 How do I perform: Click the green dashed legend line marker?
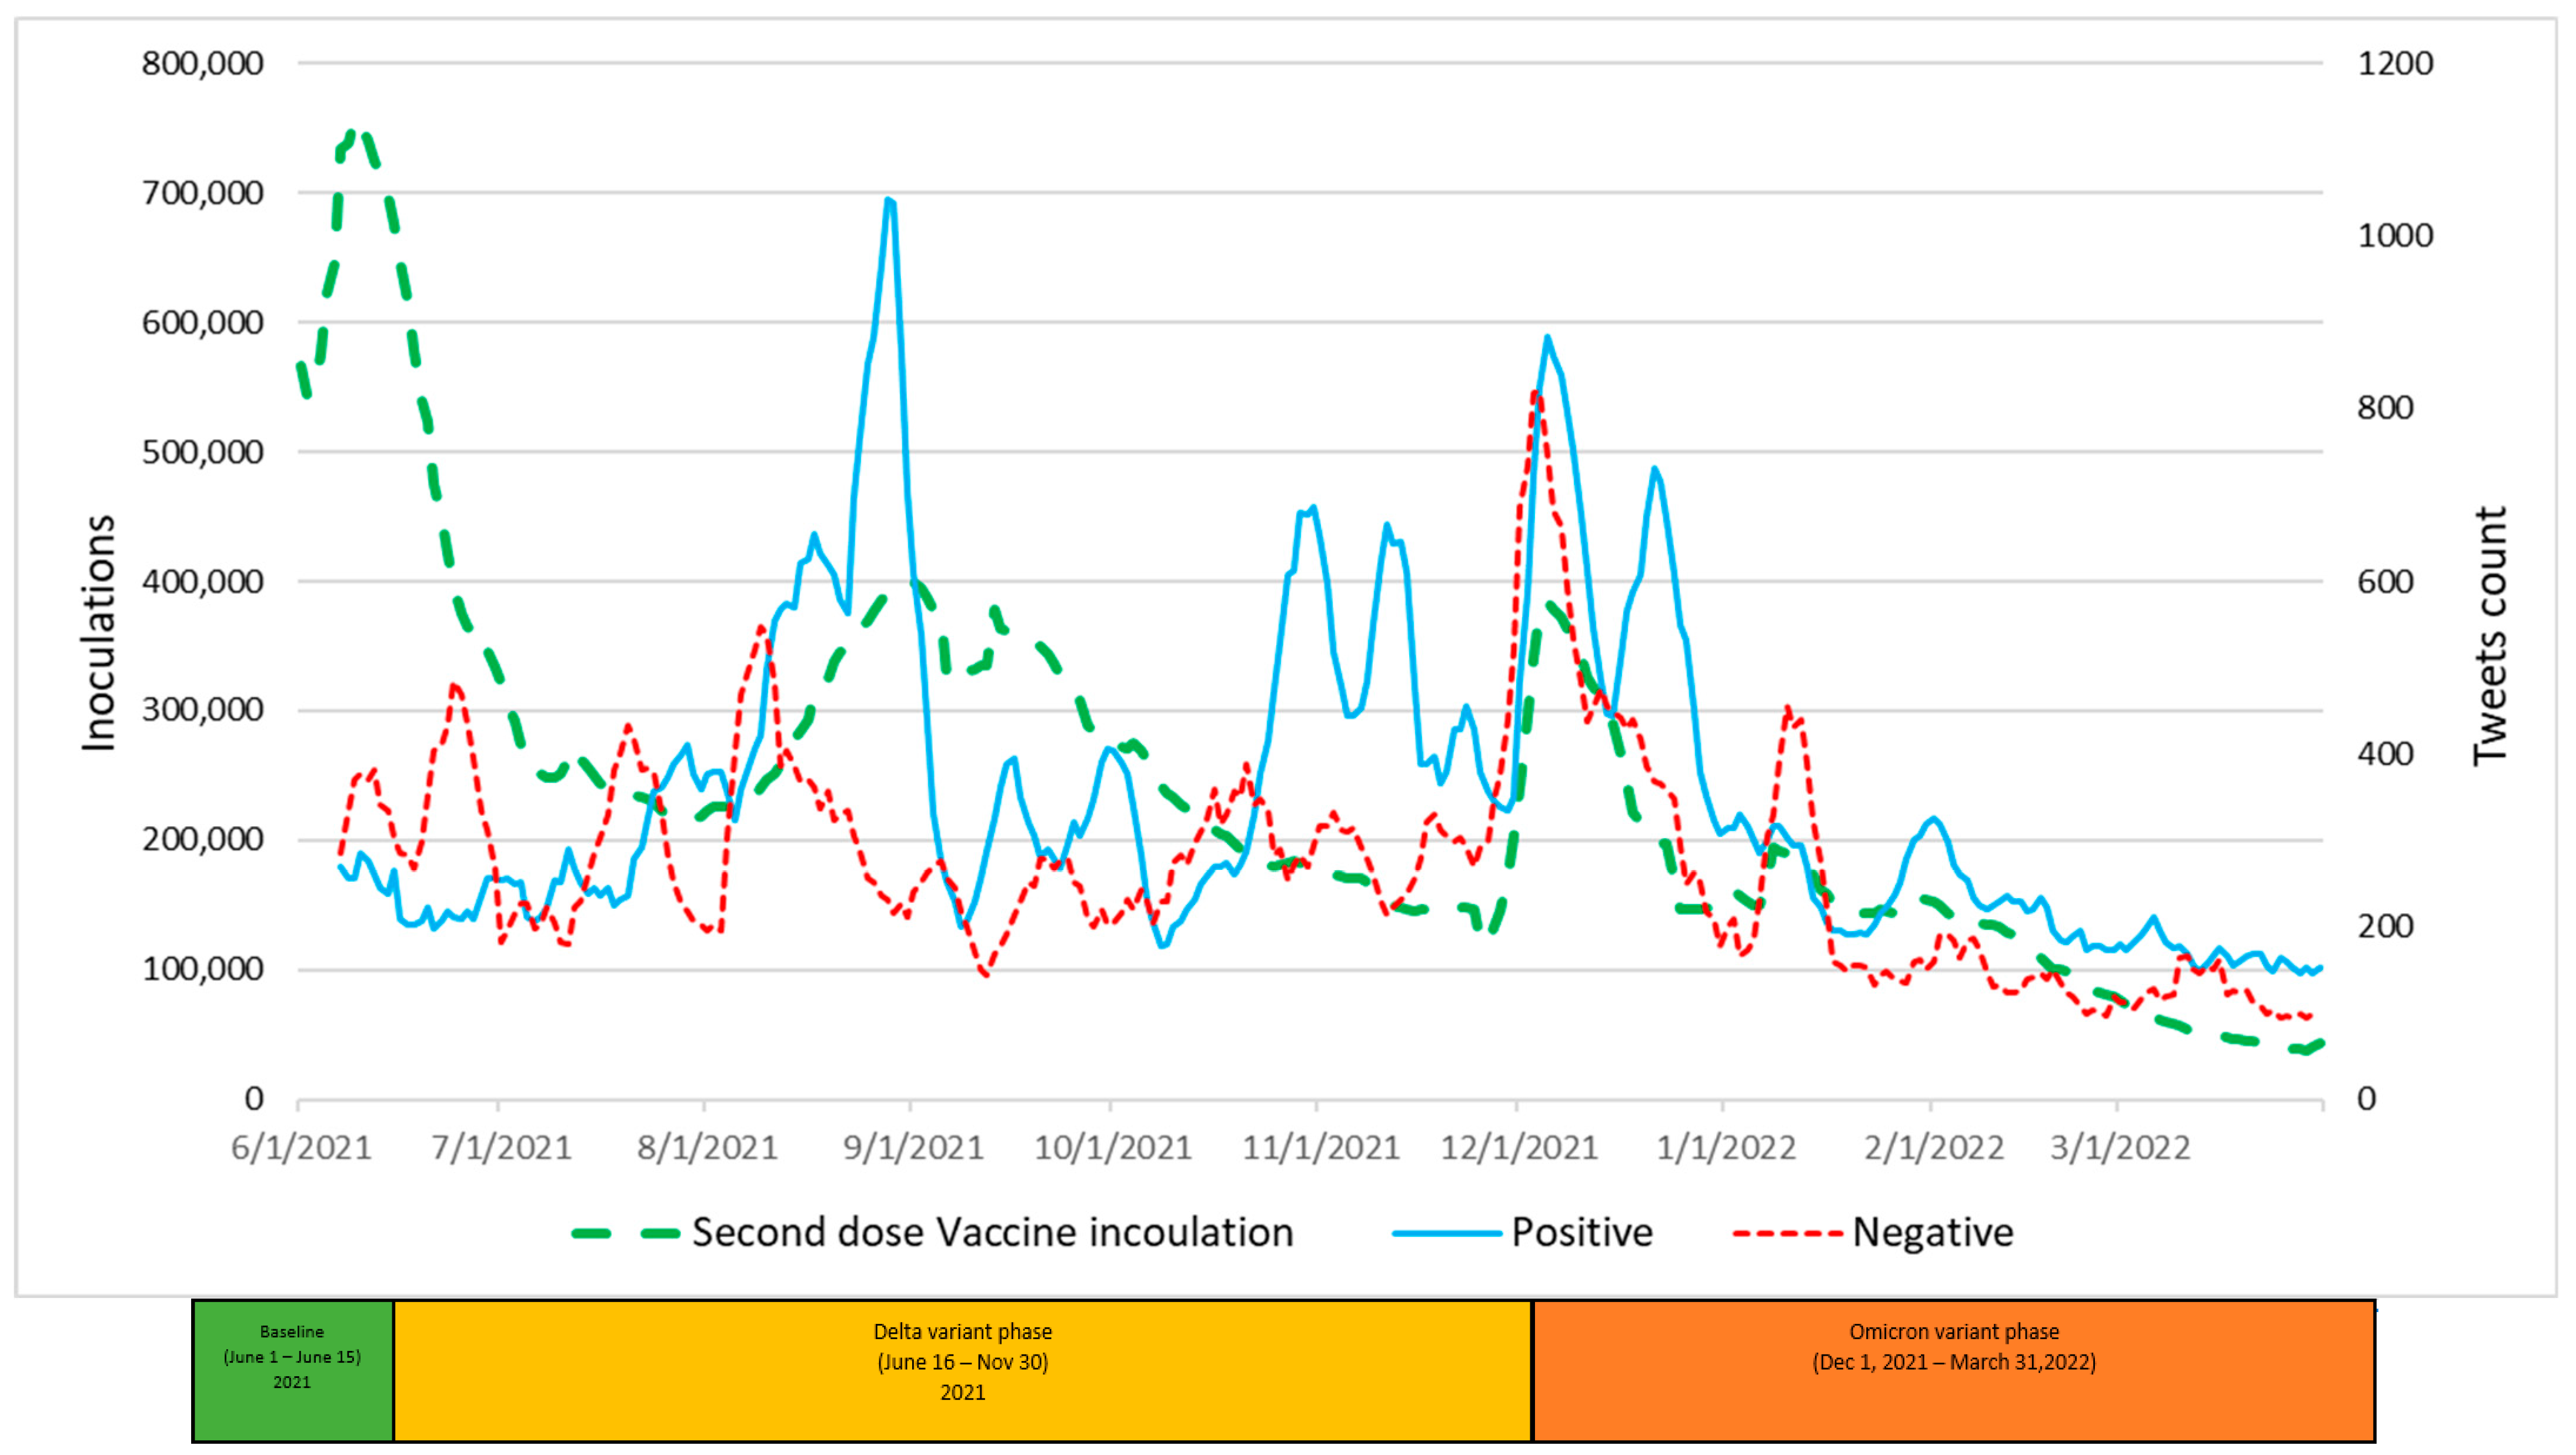click(625, 1233)
